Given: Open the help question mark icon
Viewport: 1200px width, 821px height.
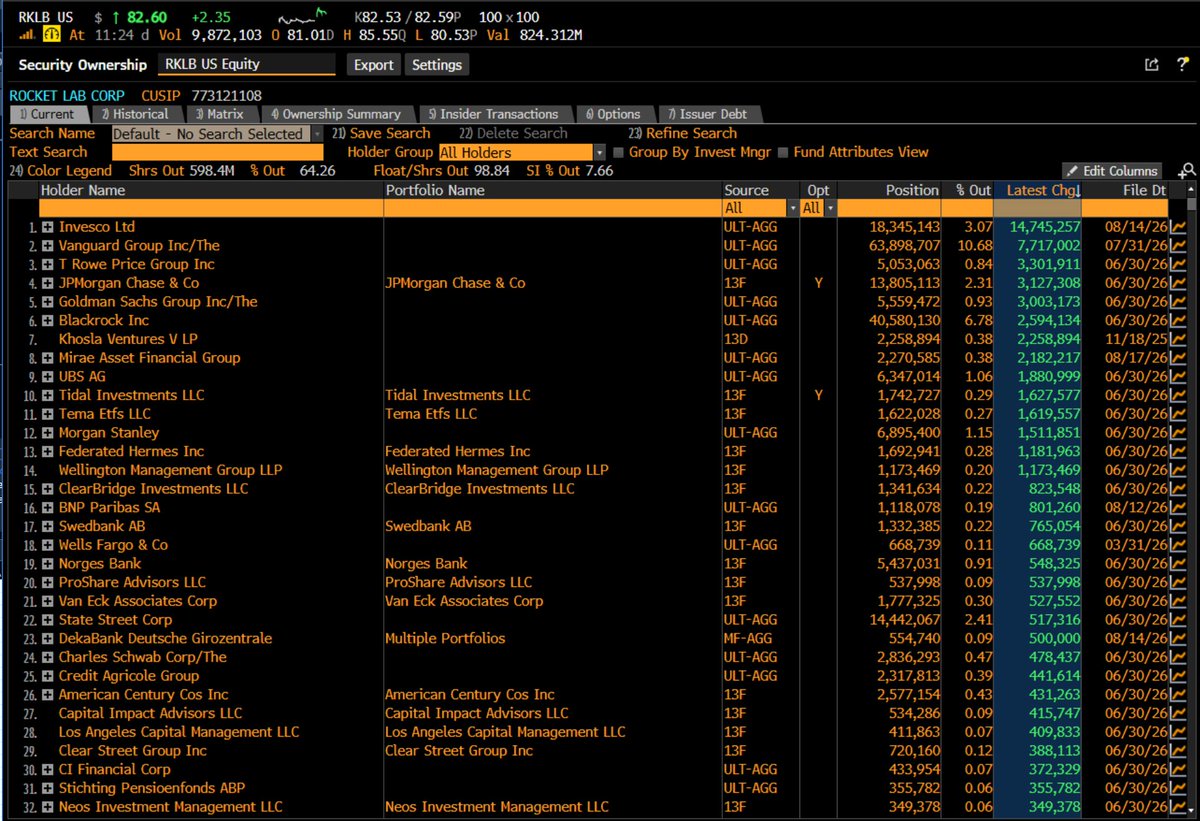Looking at the screenshot, I should pos(1181,64).
